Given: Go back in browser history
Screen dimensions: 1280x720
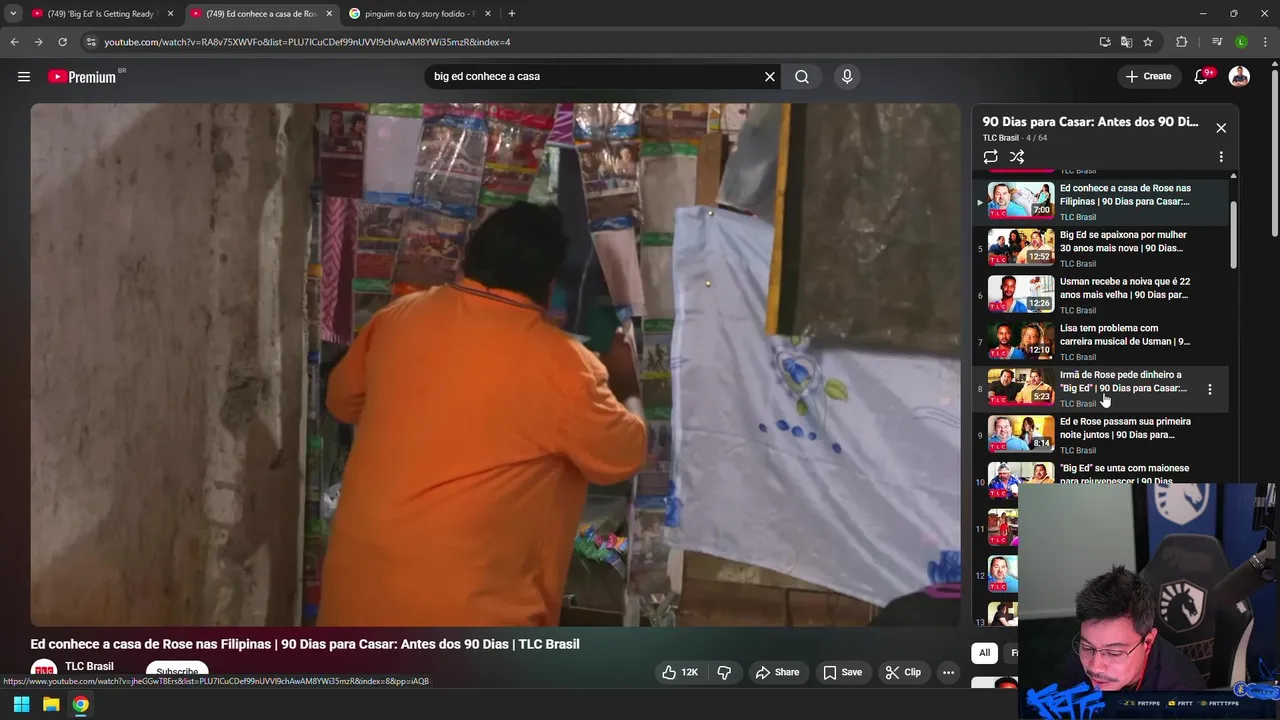Looking at the screenshot, I should pos(14,42).
